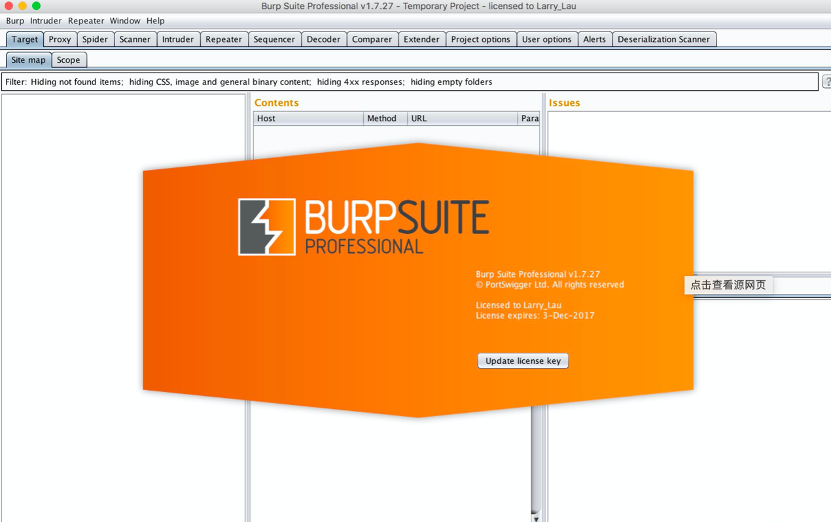Open the Sequencer tab
832x522 pixels.
(x=274, y=39)
